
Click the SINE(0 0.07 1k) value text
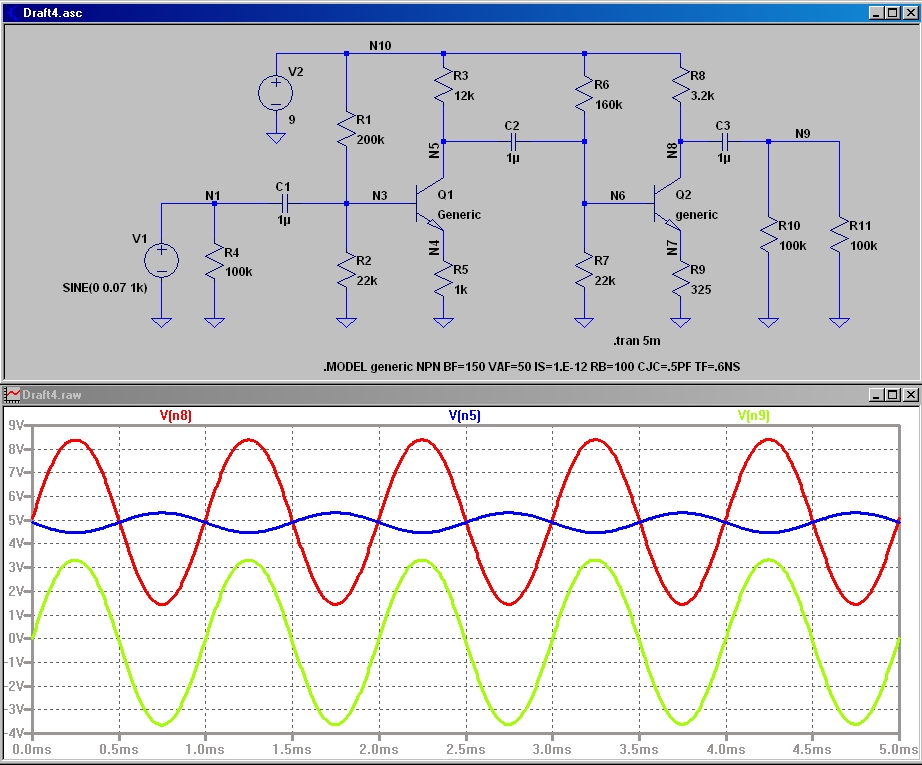105,288
